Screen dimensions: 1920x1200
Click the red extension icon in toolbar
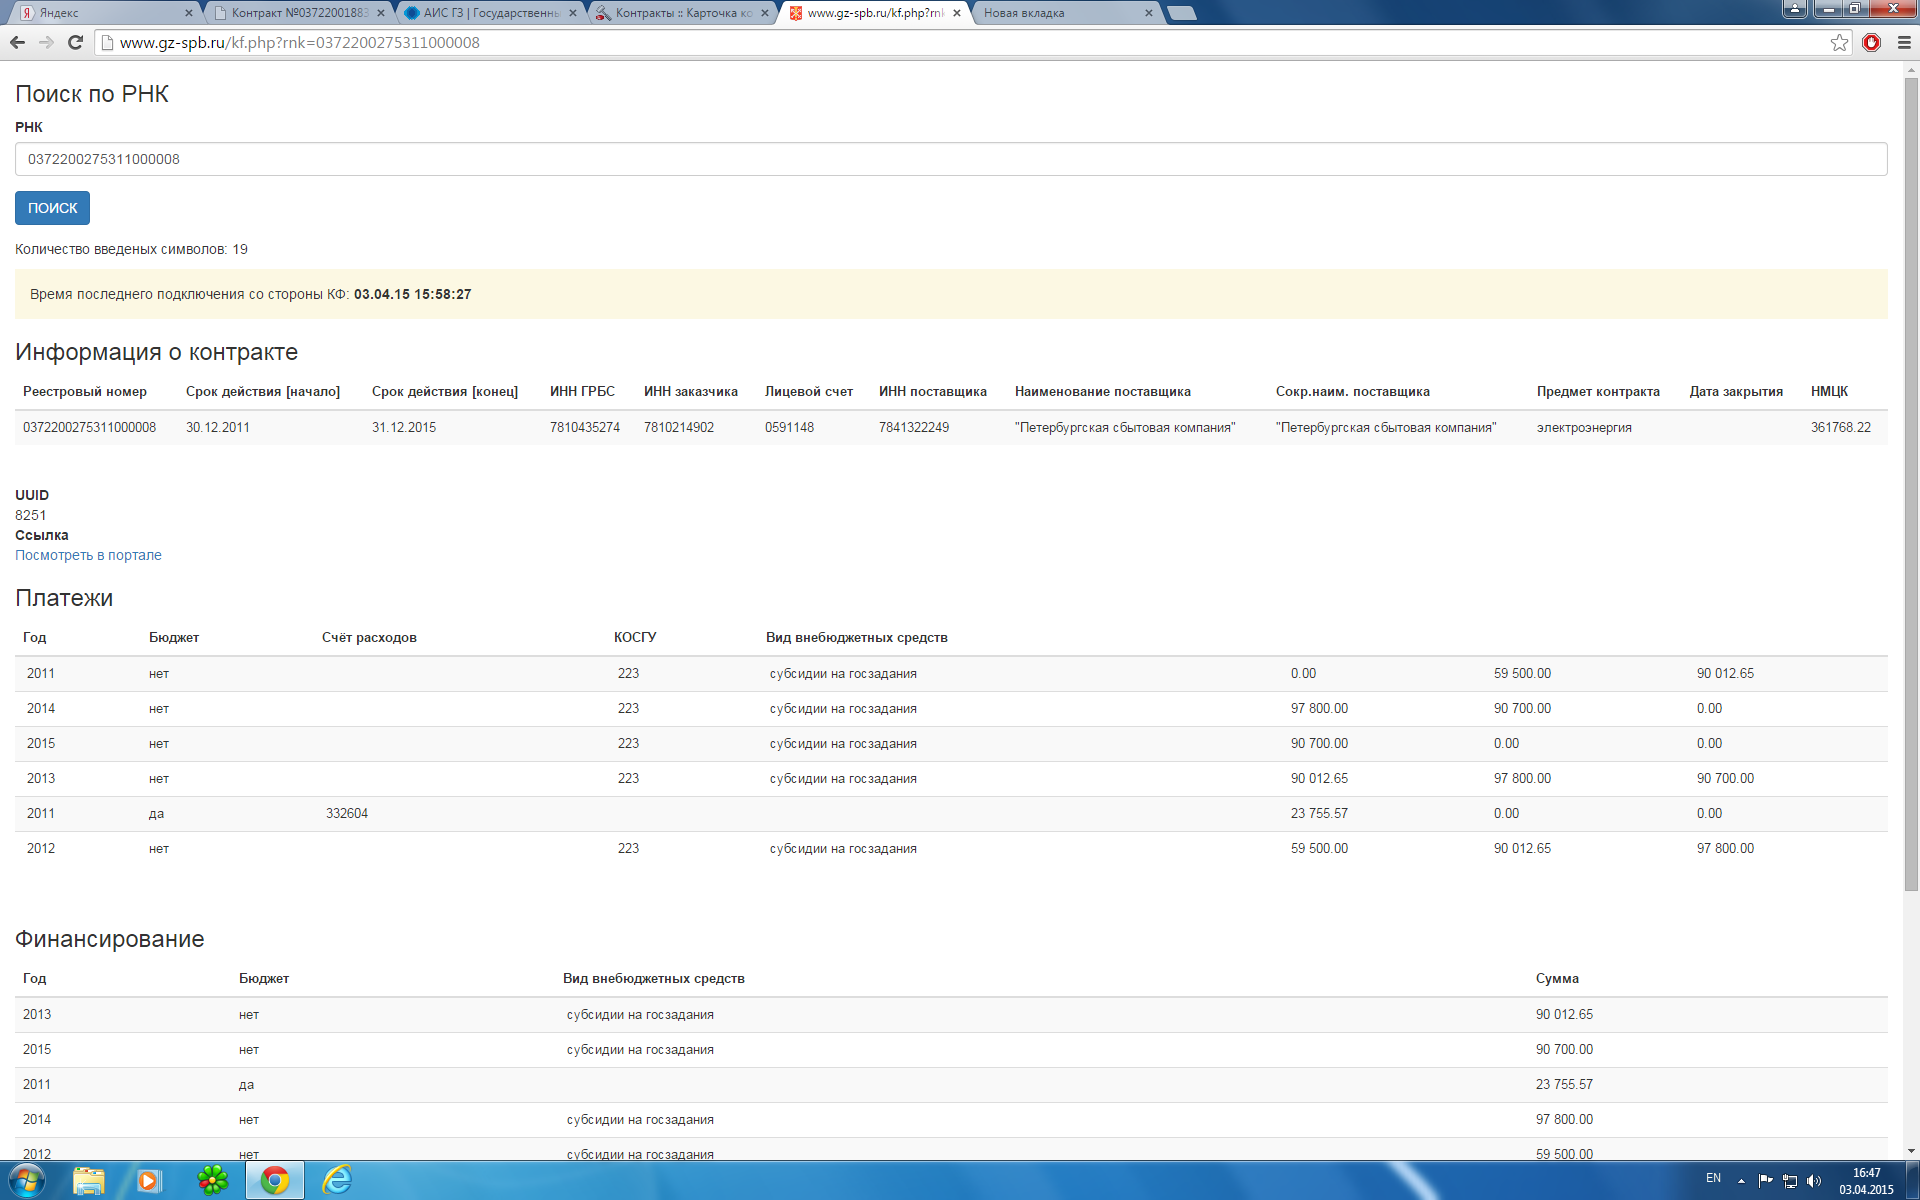(1871, 42)
